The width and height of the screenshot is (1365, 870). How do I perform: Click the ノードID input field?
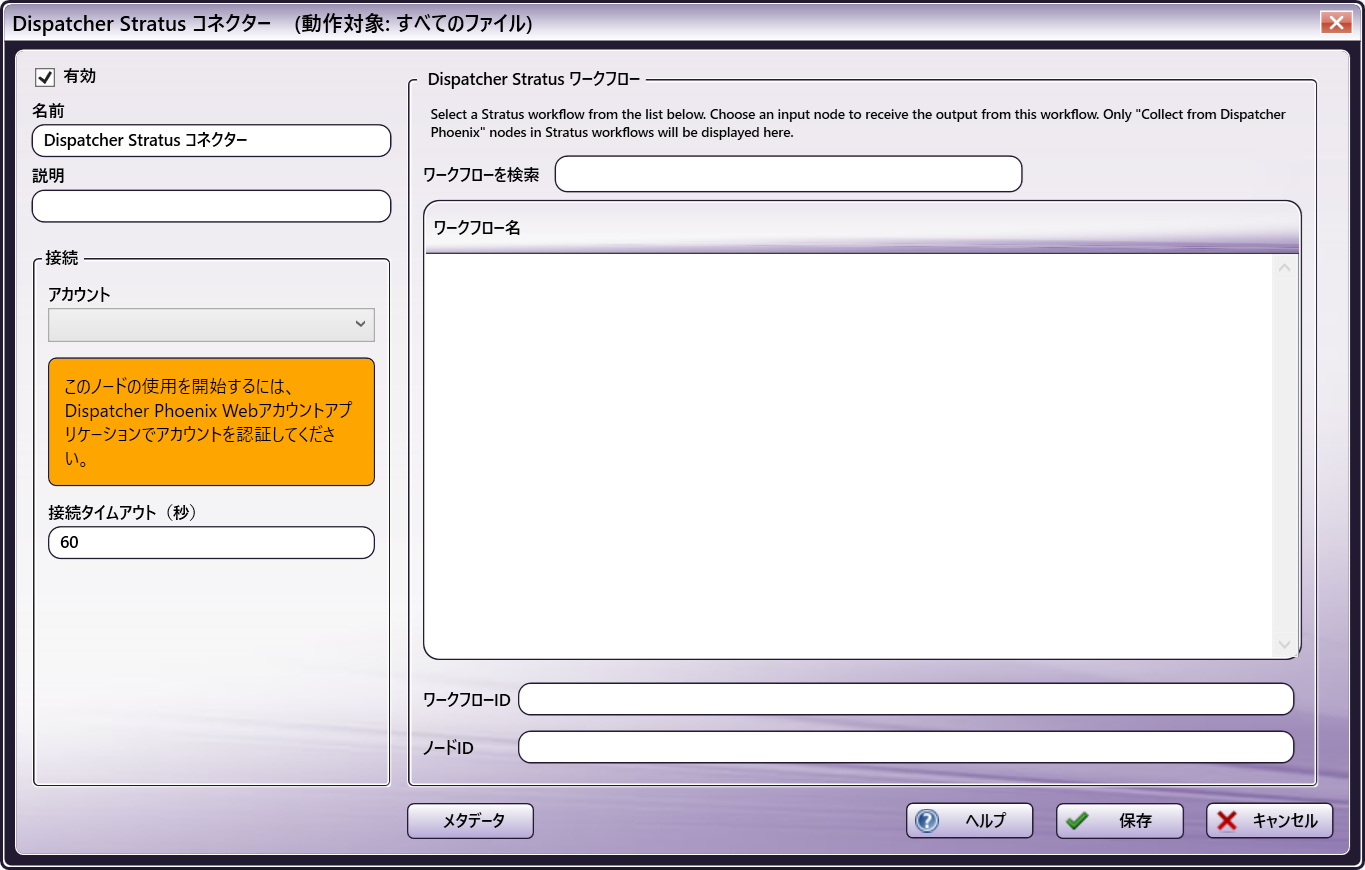tap(906, 748)
